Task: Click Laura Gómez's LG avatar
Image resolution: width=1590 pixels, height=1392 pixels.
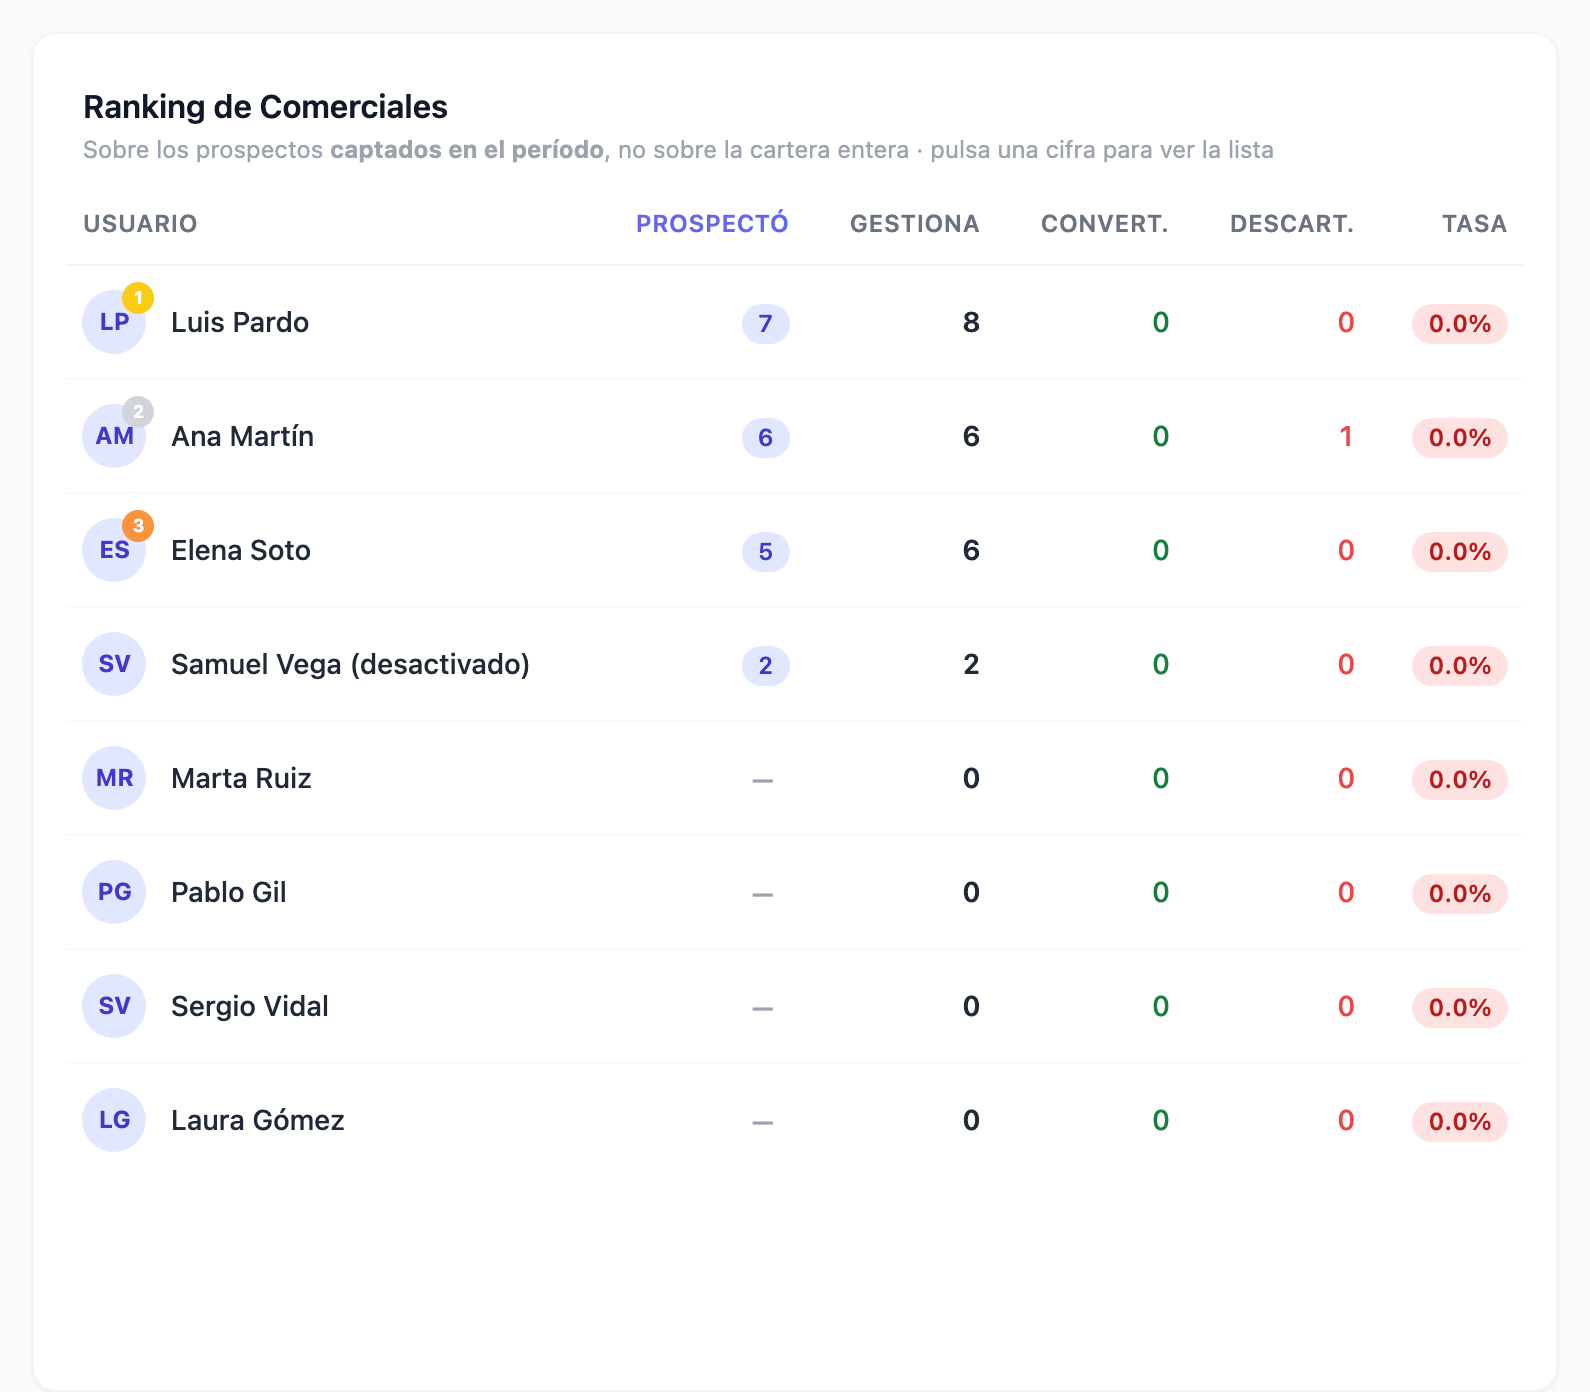Action: 114,1120
